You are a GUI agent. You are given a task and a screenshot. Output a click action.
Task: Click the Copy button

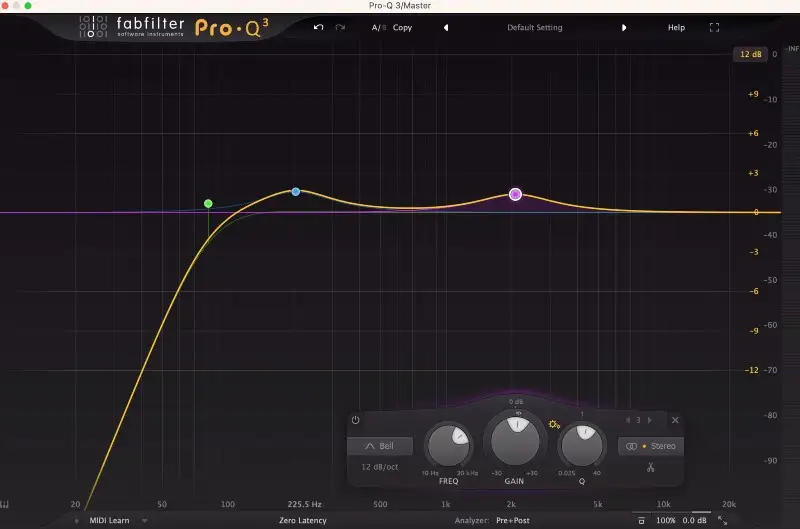point(402,27)
